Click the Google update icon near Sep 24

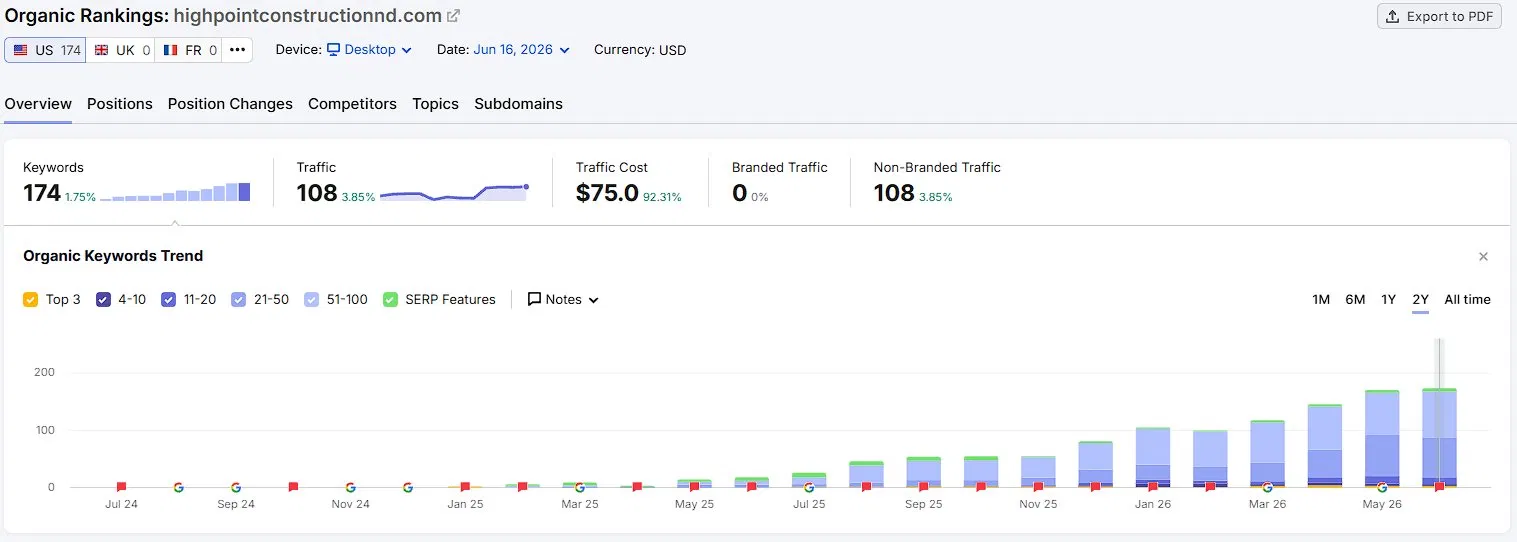pos(236,487)
